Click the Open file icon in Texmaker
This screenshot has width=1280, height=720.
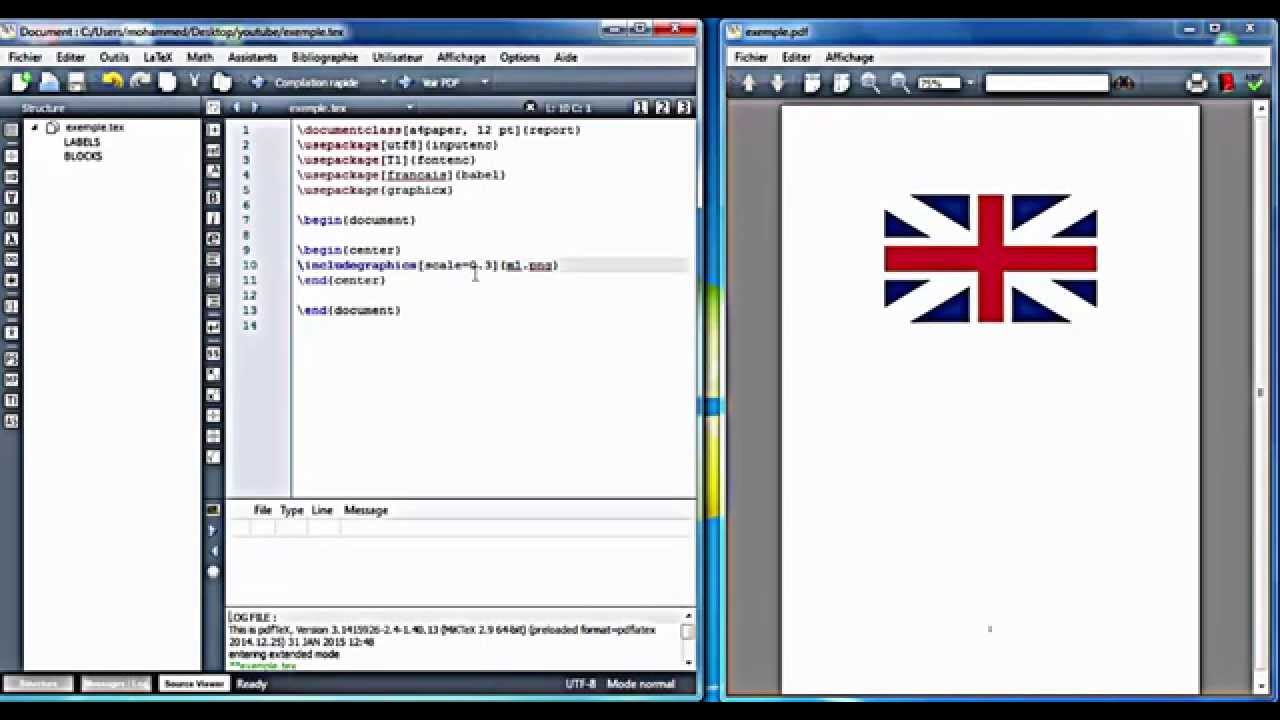point(48,82)
